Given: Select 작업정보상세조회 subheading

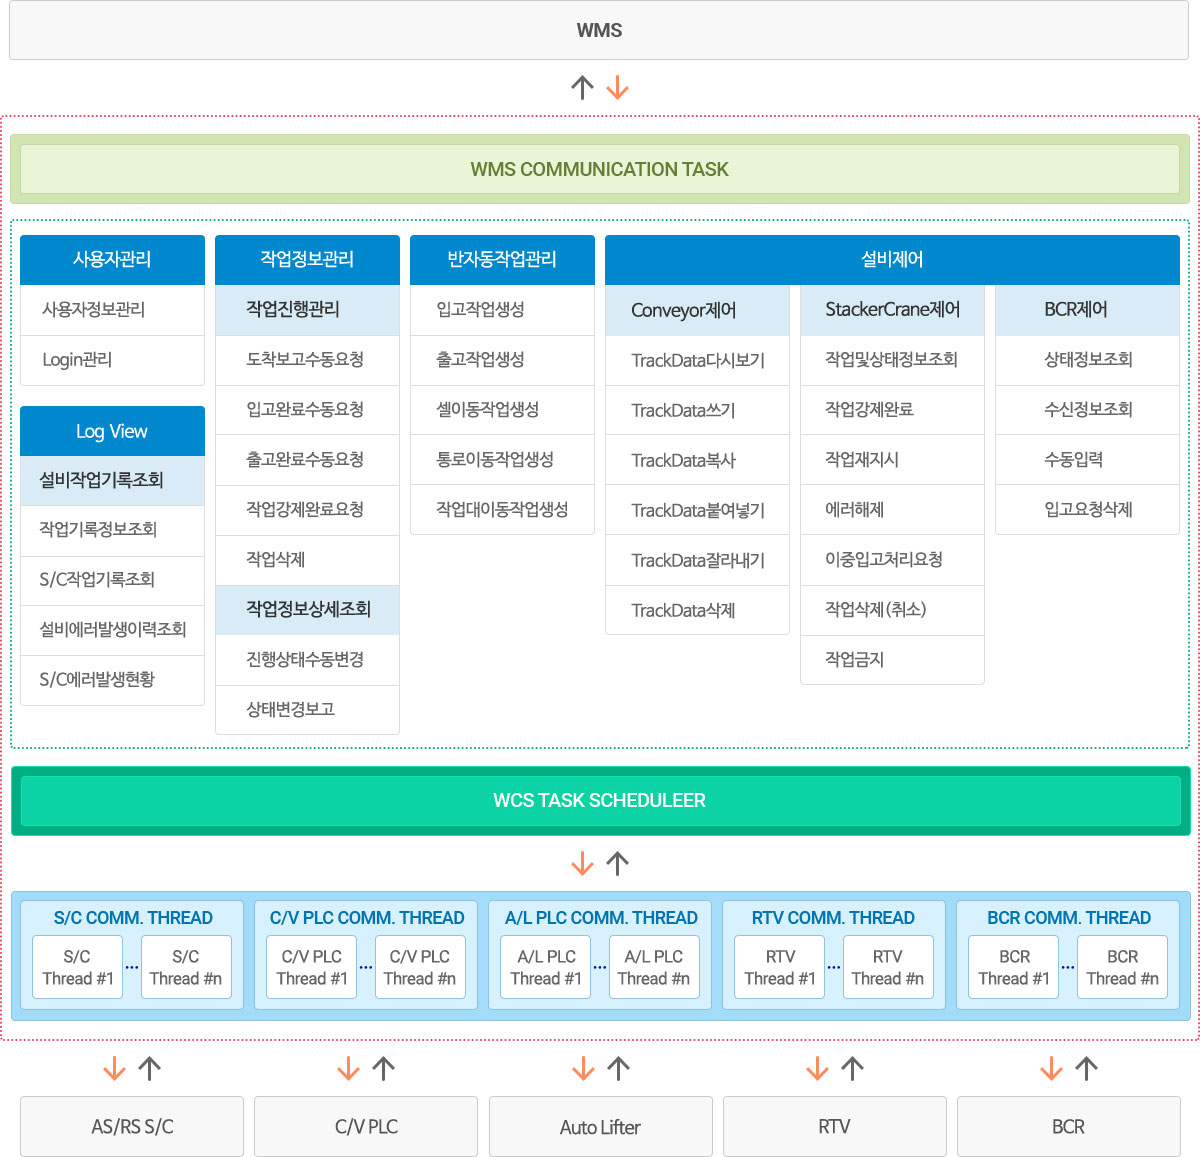Looking at the screenshot, I should (307, 610).
